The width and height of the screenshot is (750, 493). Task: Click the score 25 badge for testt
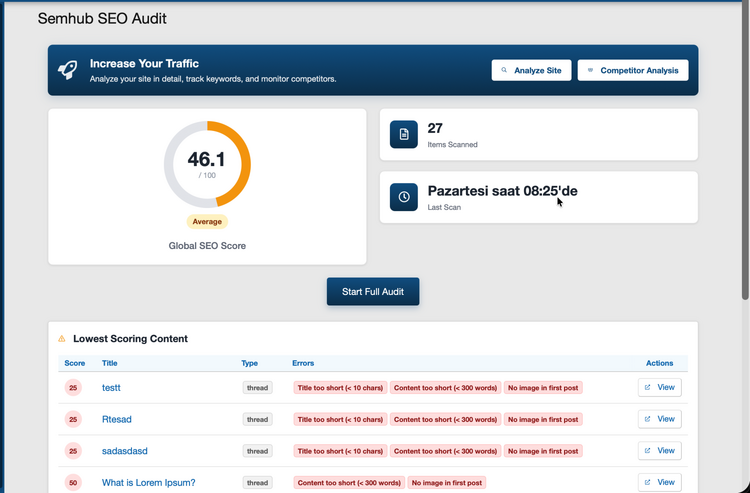pos(73,387)
